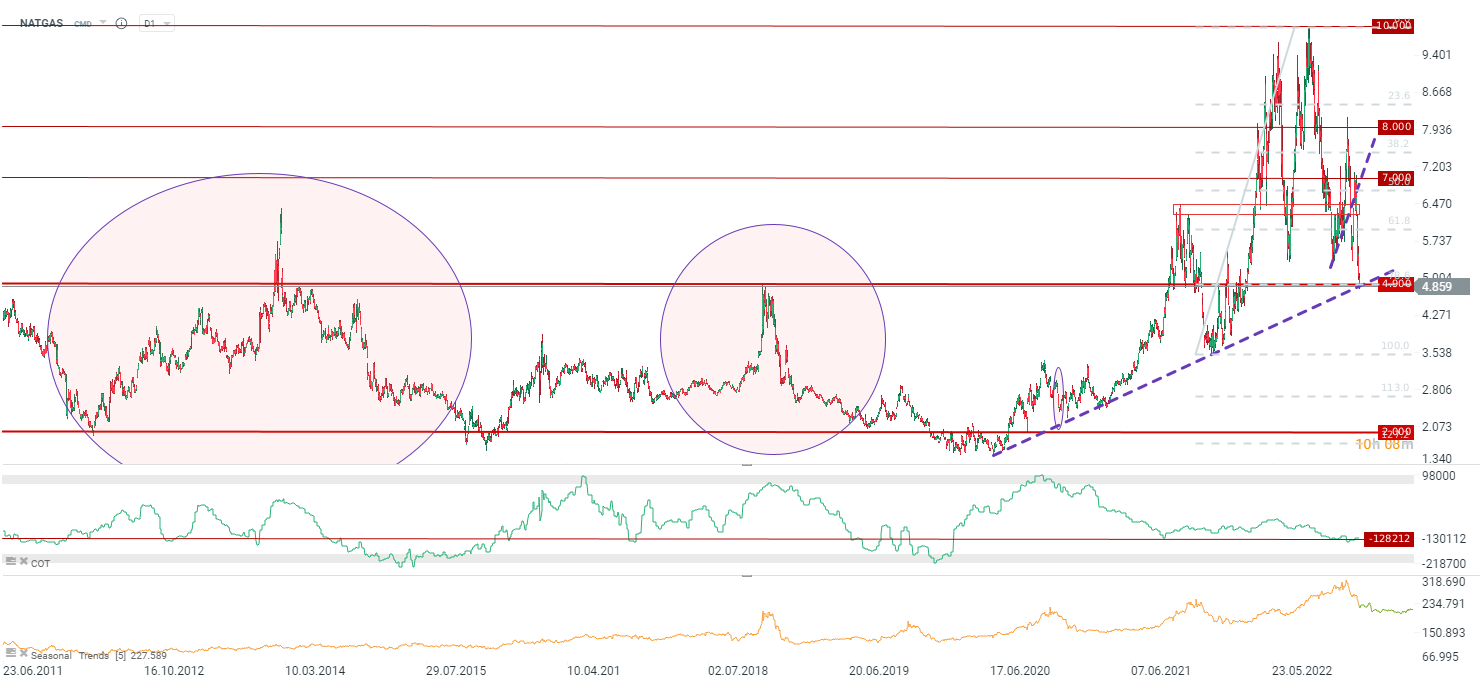Remove the COT indicator with its X icon
Image resolution: width=1482 pixels, height=694 pixels.
pyautogui.click(x=23, y=563)
